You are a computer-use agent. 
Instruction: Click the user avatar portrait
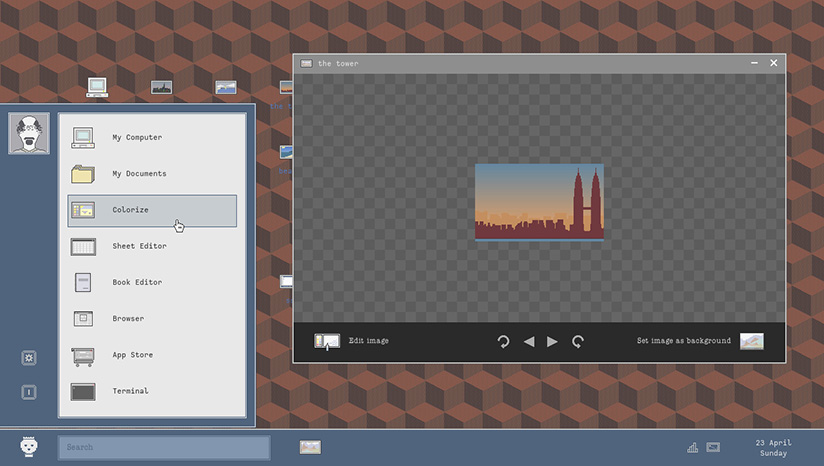click(x=29, y=133)
